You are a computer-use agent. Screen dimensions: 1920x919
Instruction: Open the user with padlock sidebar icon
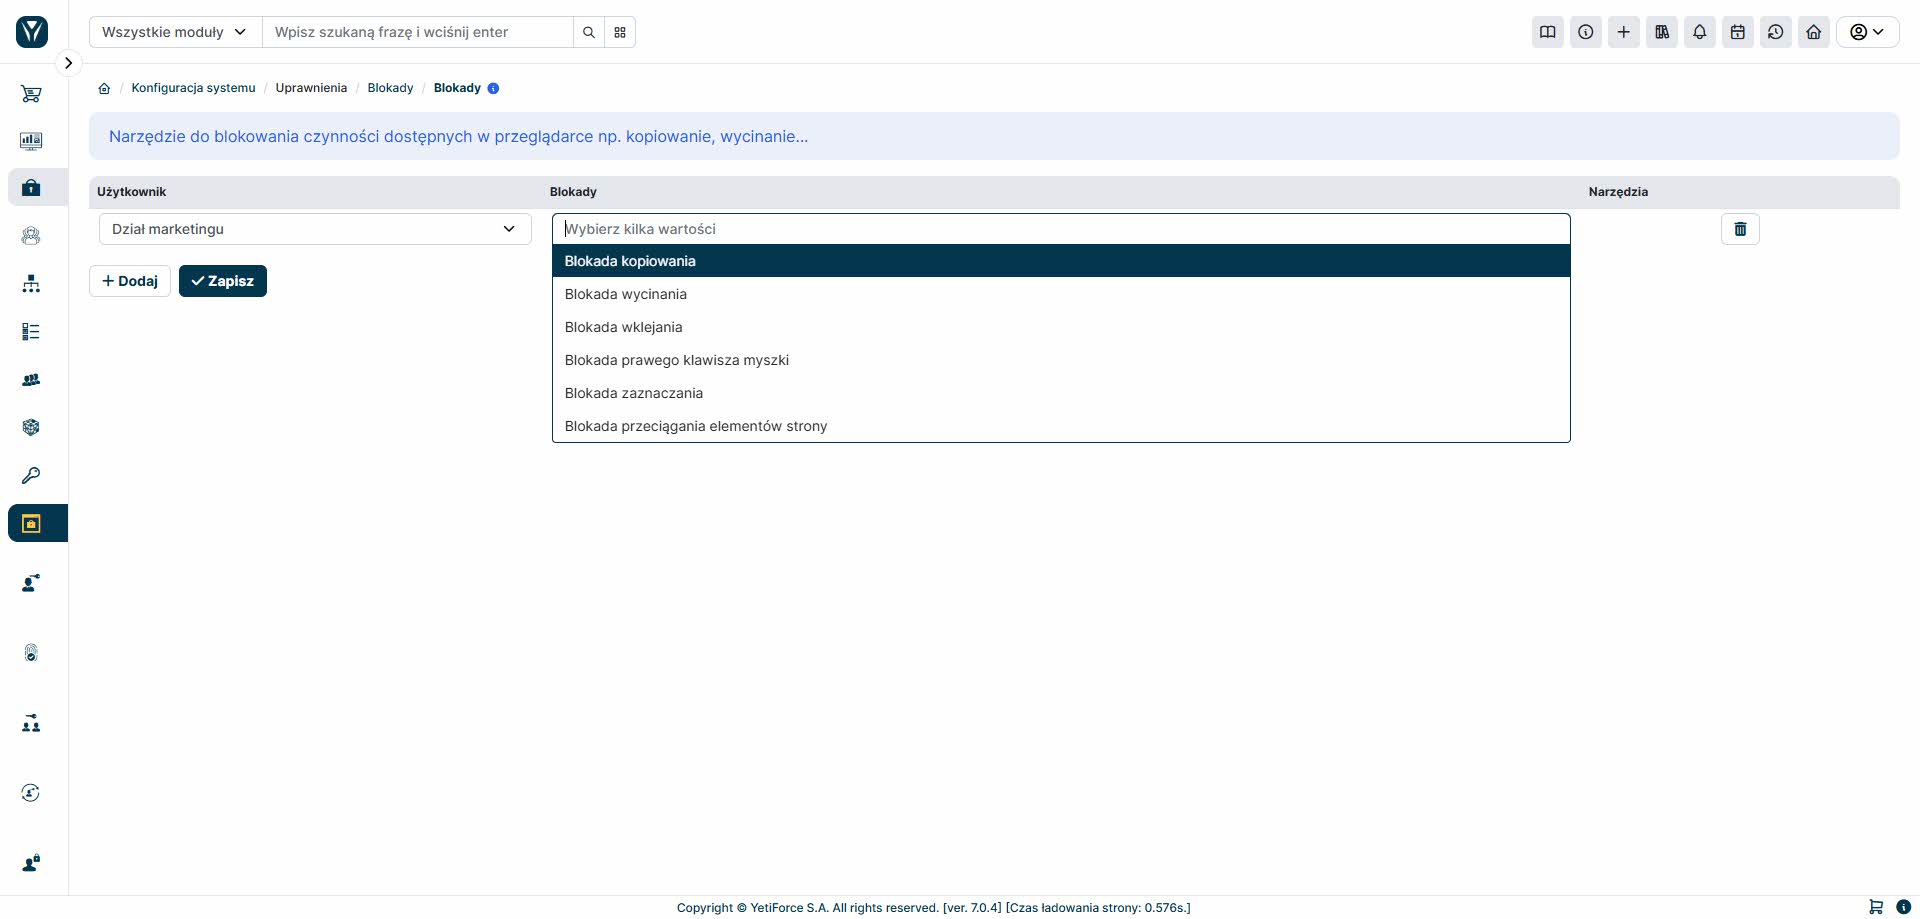click(x=31, y=863)
